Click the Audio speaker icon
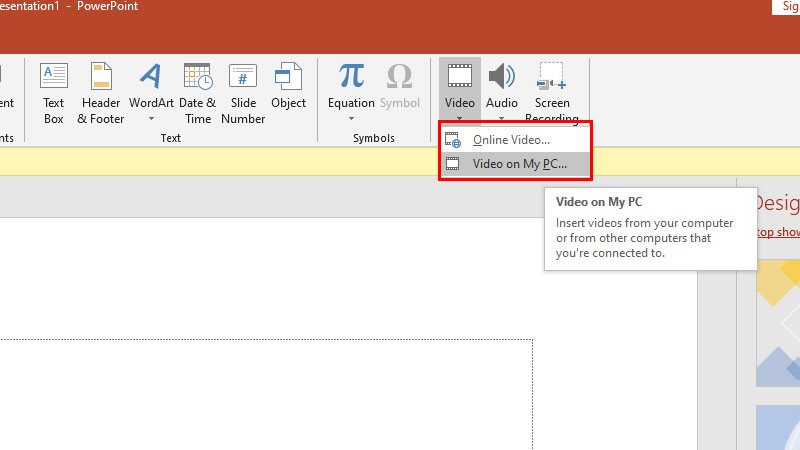Viewport: 800px width, 450px height. click(502, 76)
